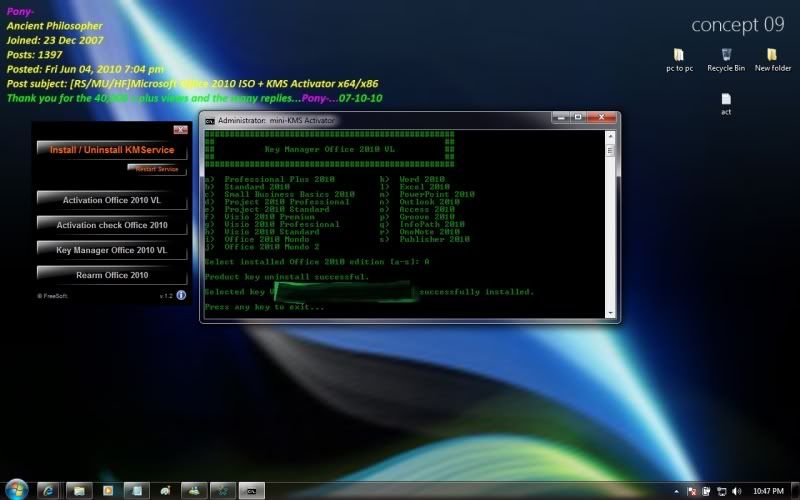The width and height of the screenshot is (800, 500).
Task: Open the Windows Start menu orb
Action: [x=17, y=490]
